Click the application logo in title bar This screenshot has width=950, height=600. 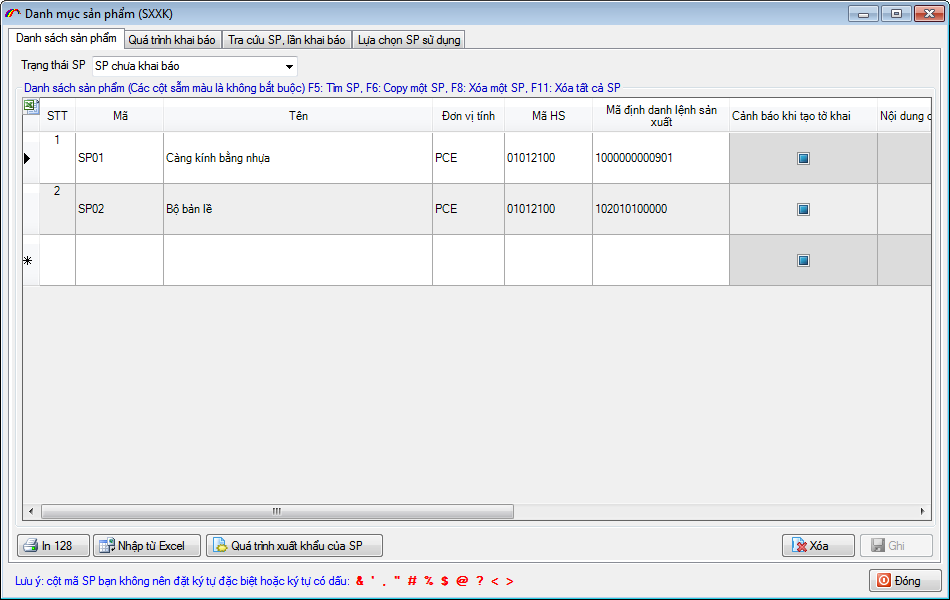[x=13, y=13]
